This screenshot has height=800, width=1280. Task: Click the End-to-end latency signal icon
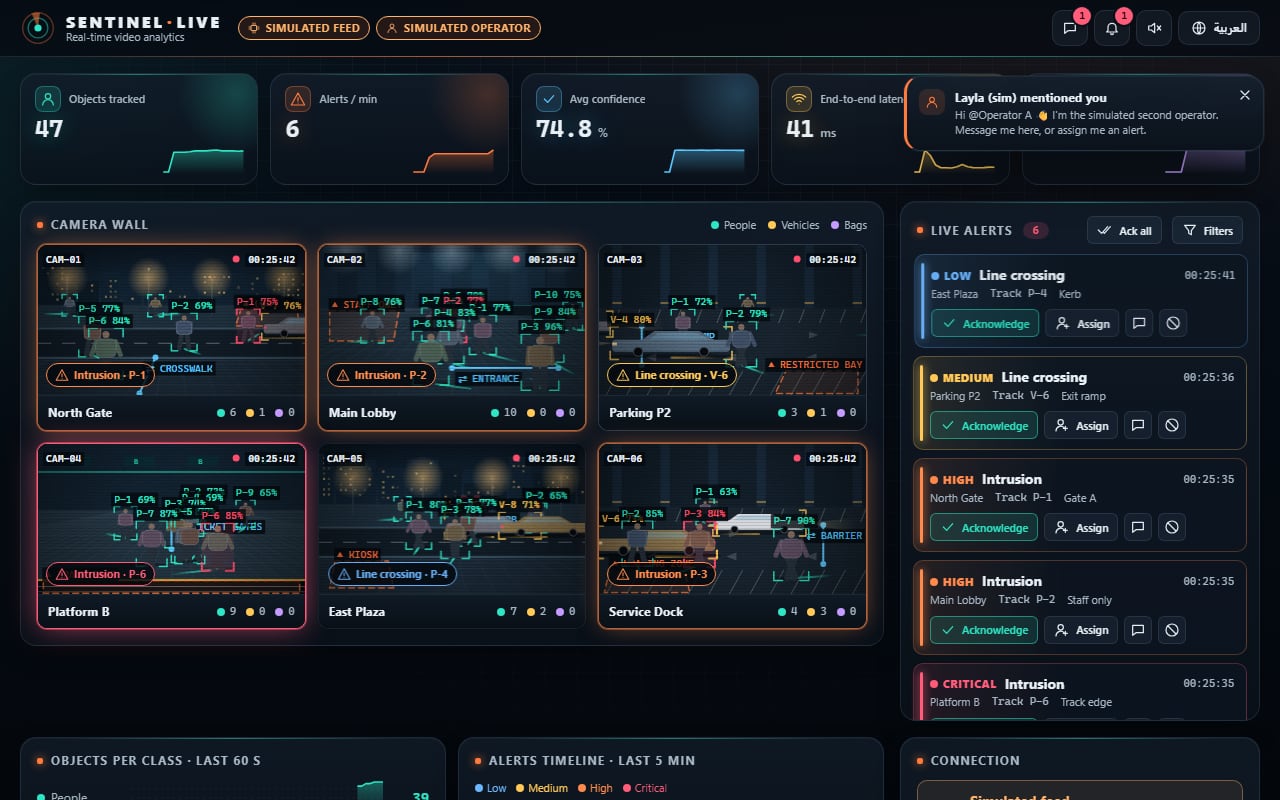click(x=798, y=99)
